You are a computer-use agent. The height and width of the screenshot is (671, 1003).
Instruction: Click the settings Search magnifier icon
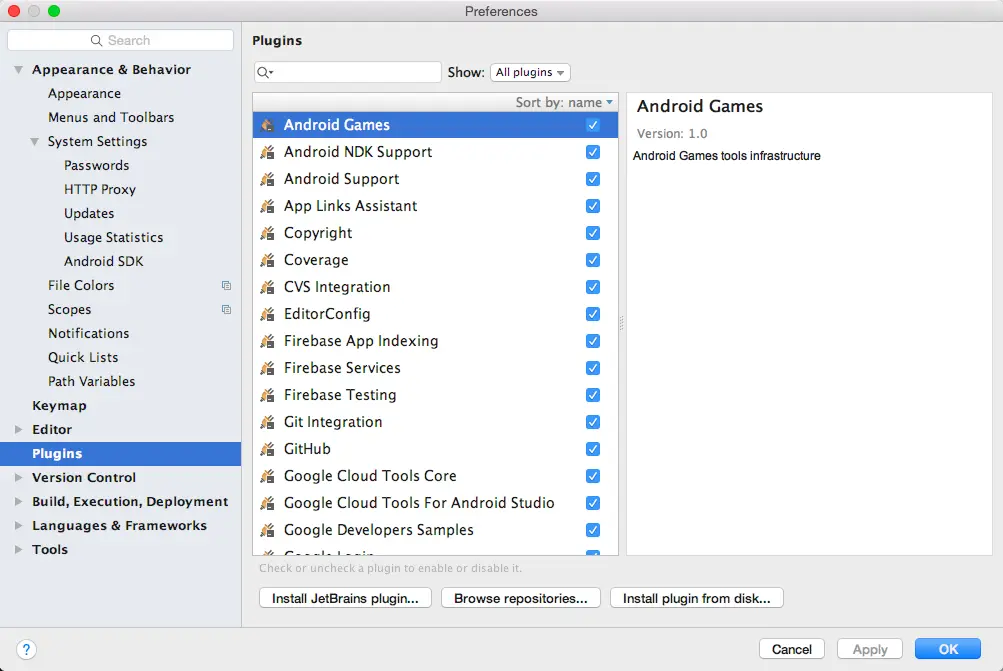pyautogui.click(x=97, y=40)
